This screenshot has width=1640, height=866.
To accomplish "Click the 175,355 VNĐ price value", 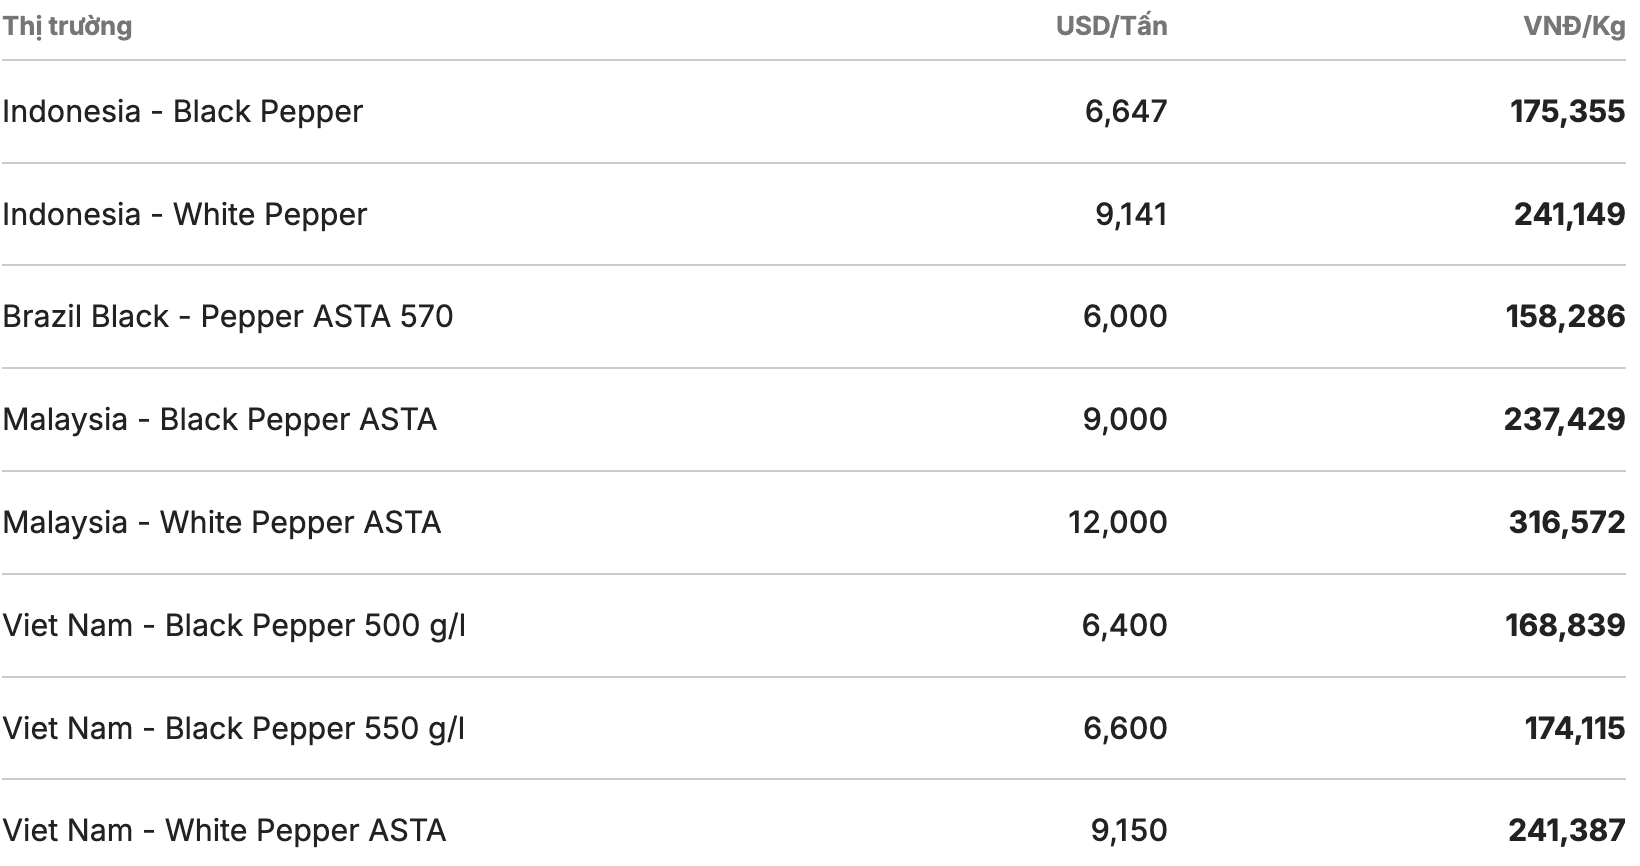I will click(x=1567, y=111).
